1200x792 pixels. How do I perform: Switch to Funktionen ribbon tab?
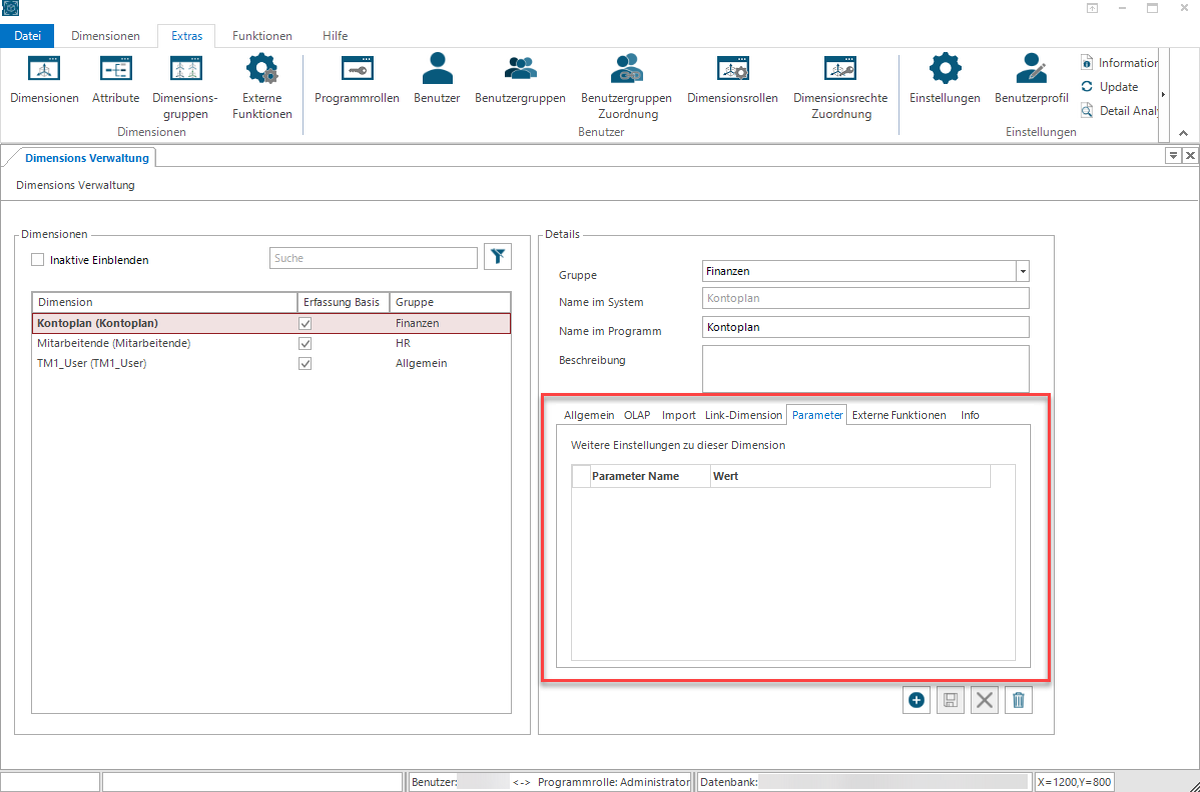(262, 36)
